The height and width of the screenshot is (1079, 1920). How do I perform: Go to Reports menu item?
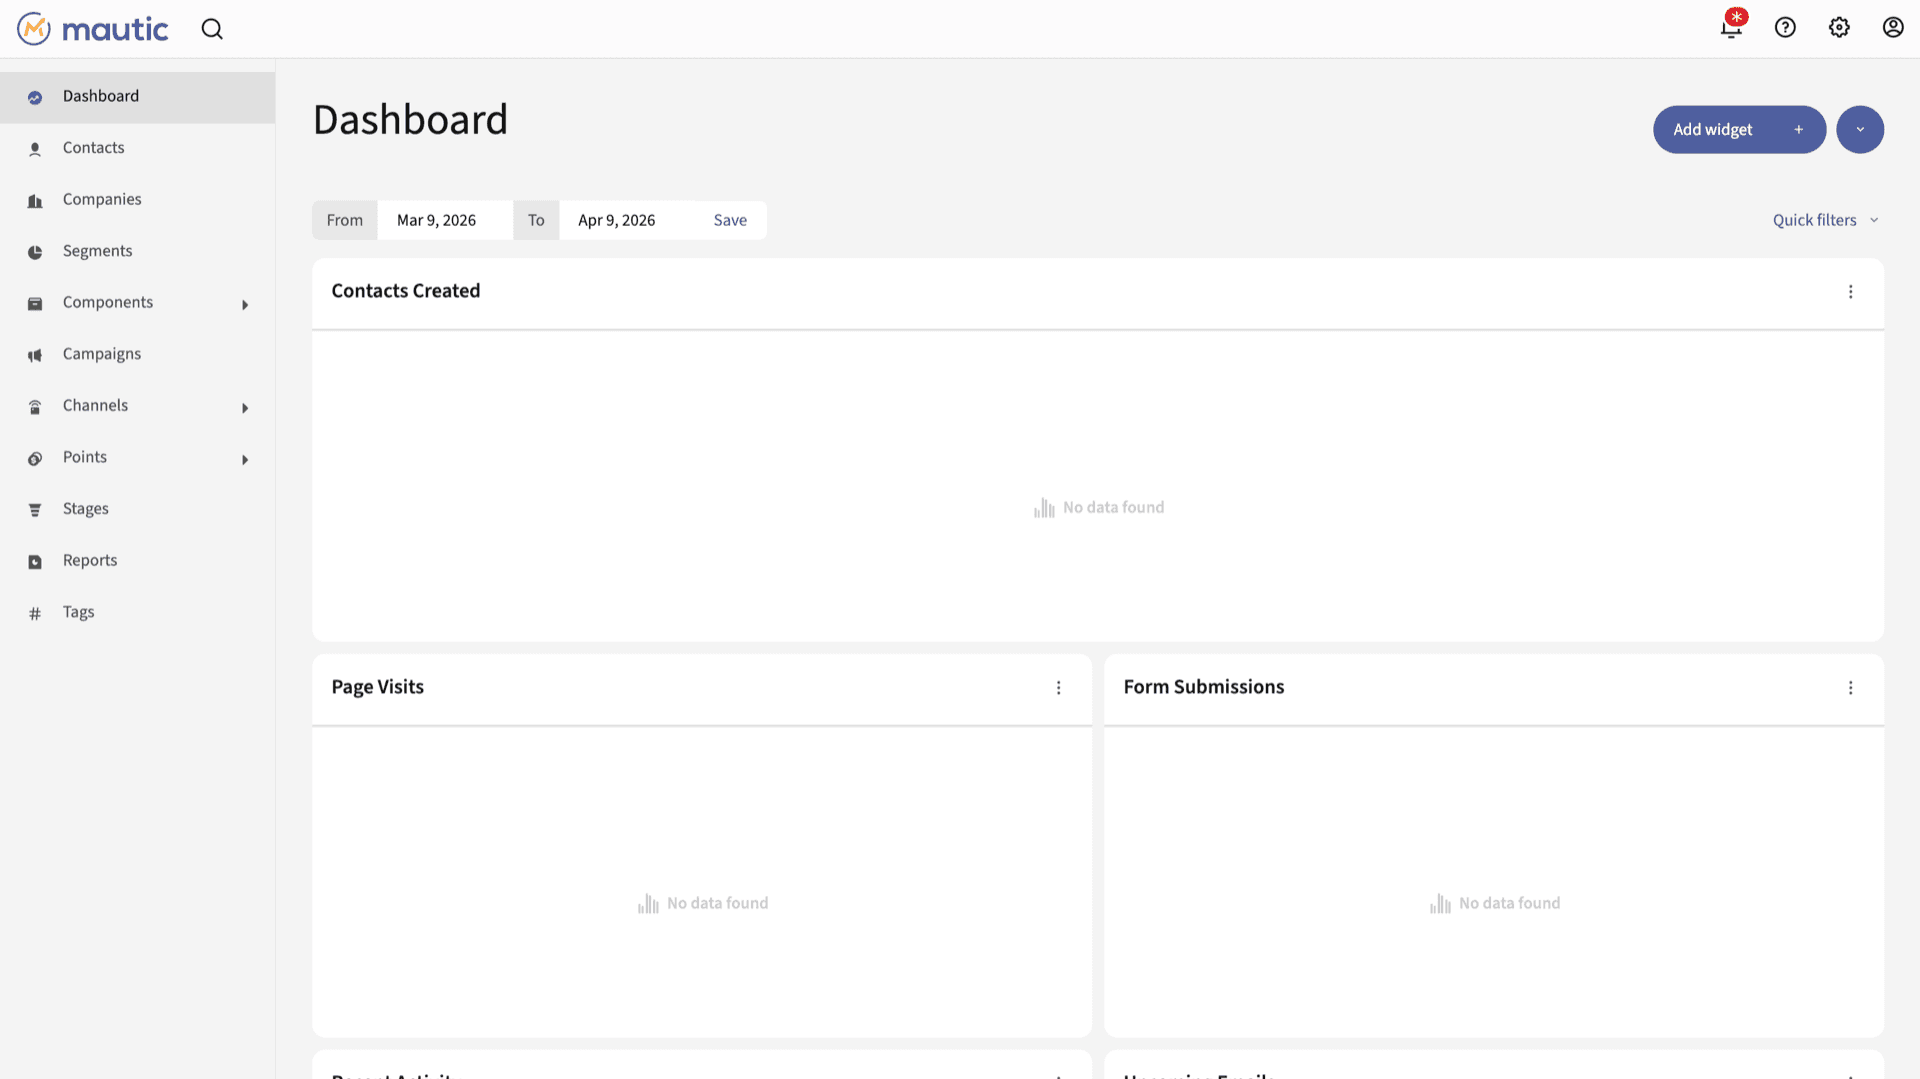pos(137,561)
